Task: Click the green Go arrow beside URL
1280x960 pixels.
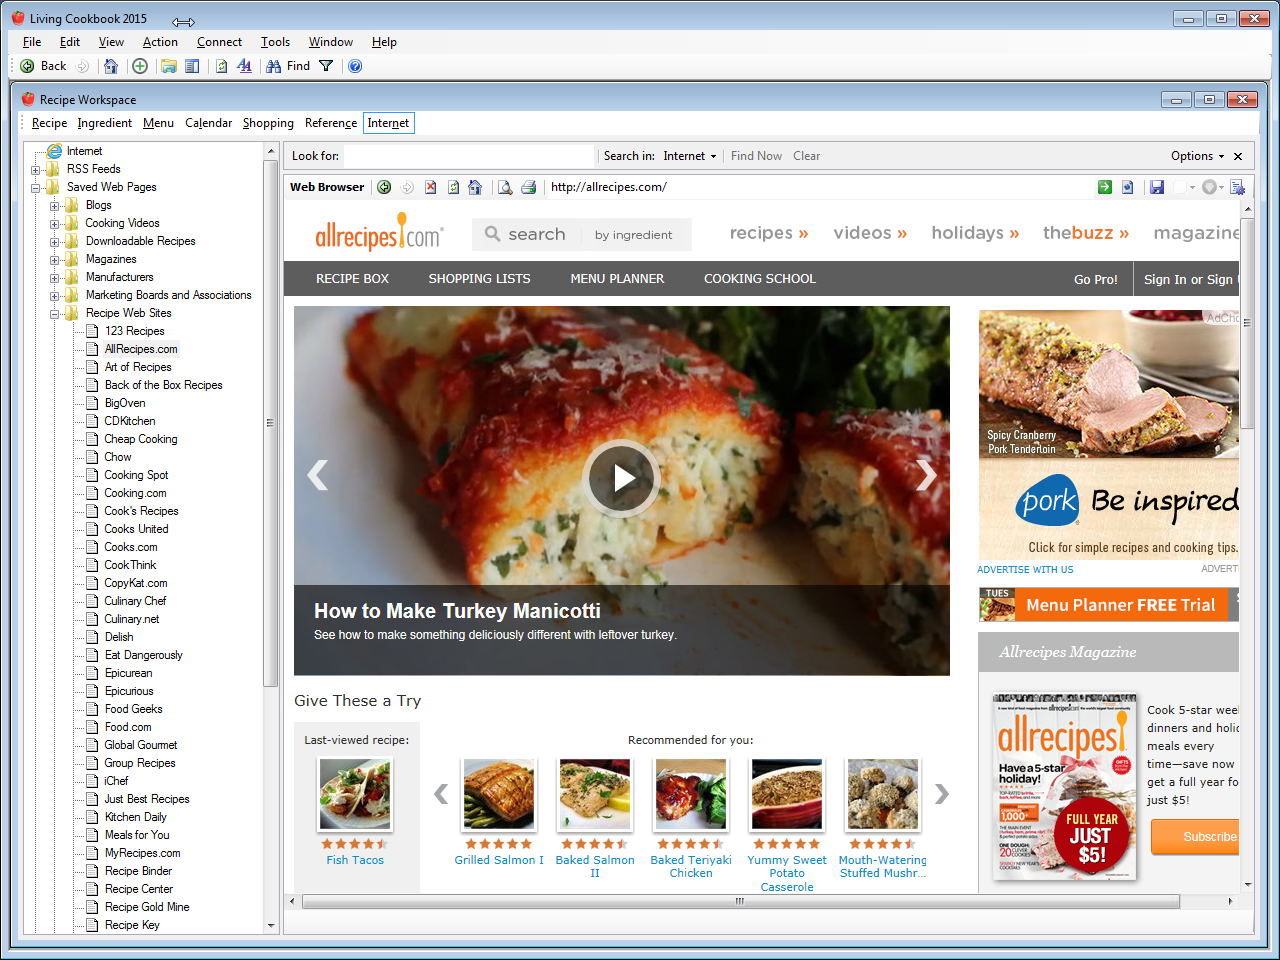Action: (x=1104, y=187)
